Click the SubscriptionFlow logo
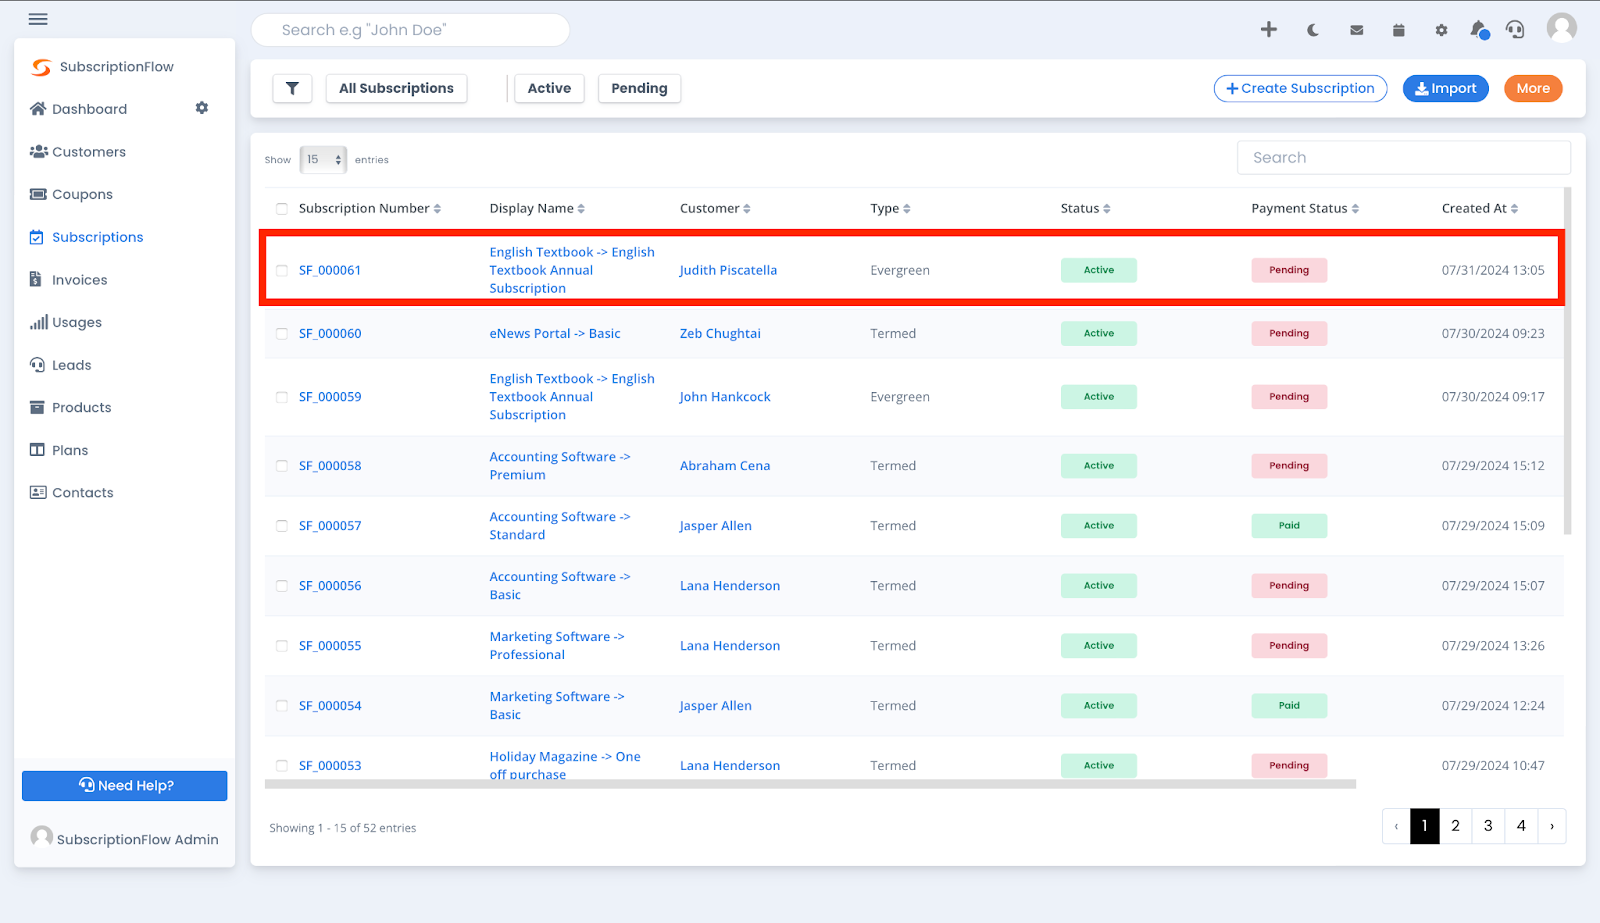This screenshot has height=923, width=1600. [102, 67]
